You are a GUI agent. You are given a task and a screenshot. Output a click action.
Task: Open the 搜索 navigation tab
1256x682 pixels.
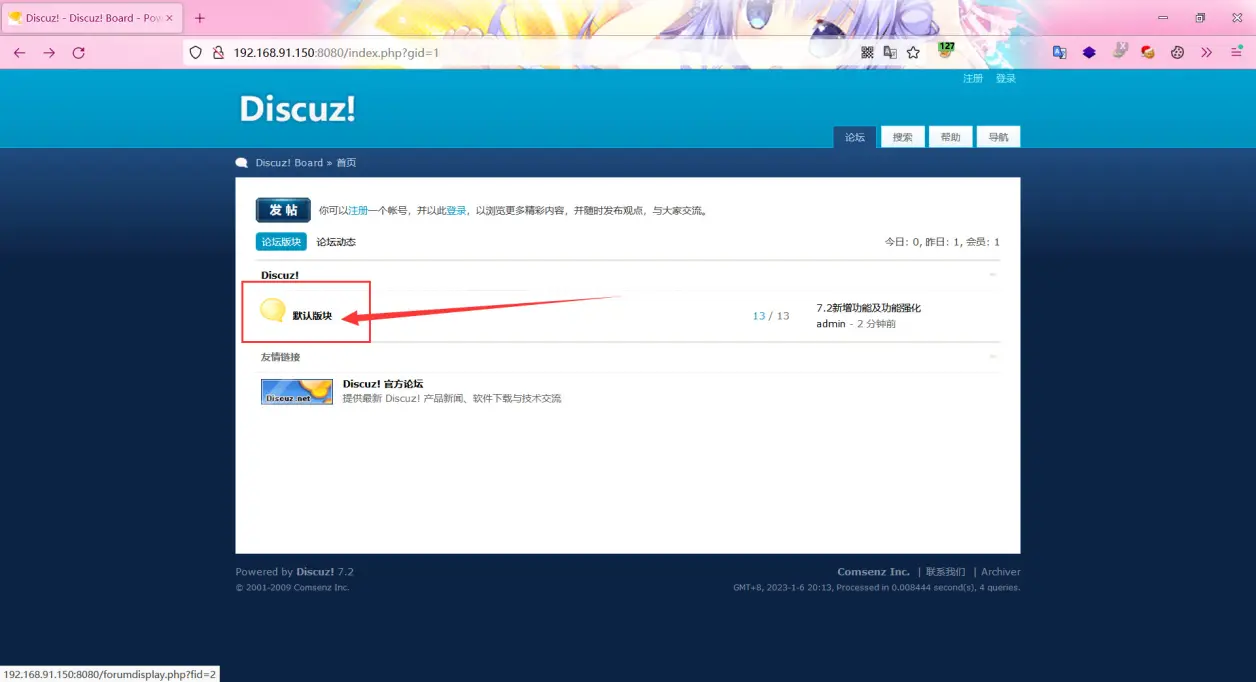click(903, 137)
